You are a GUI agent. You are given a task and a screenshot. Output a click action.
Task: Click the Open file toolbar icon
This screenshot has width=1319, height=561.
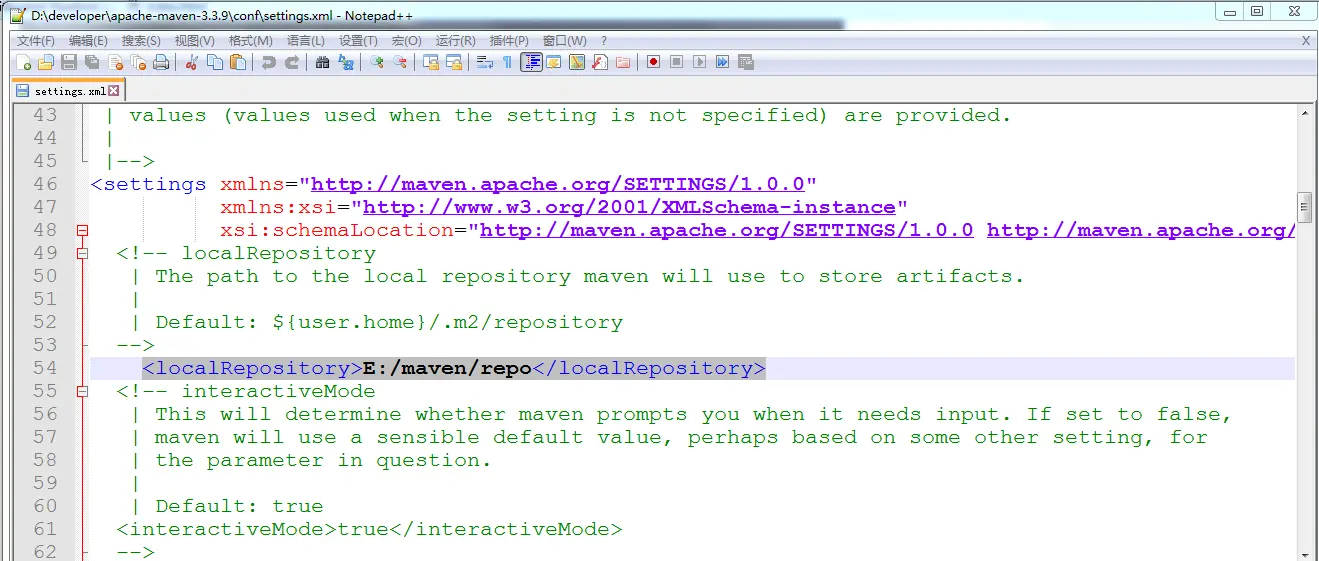coord(46,62)
